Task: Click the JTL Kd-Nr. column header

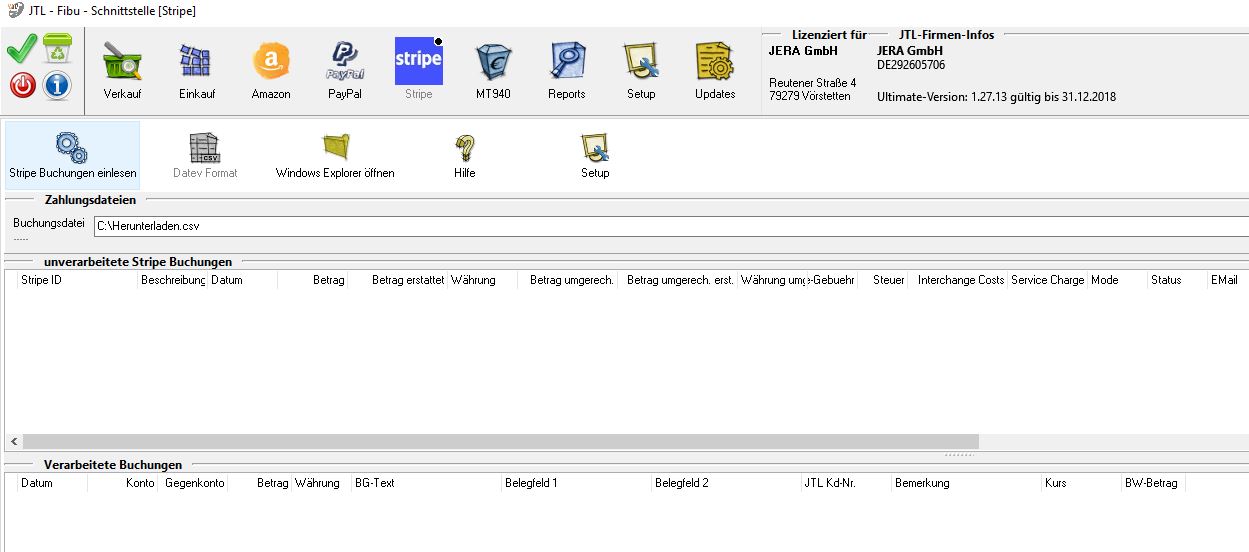Action: click(x=846, y=483)
